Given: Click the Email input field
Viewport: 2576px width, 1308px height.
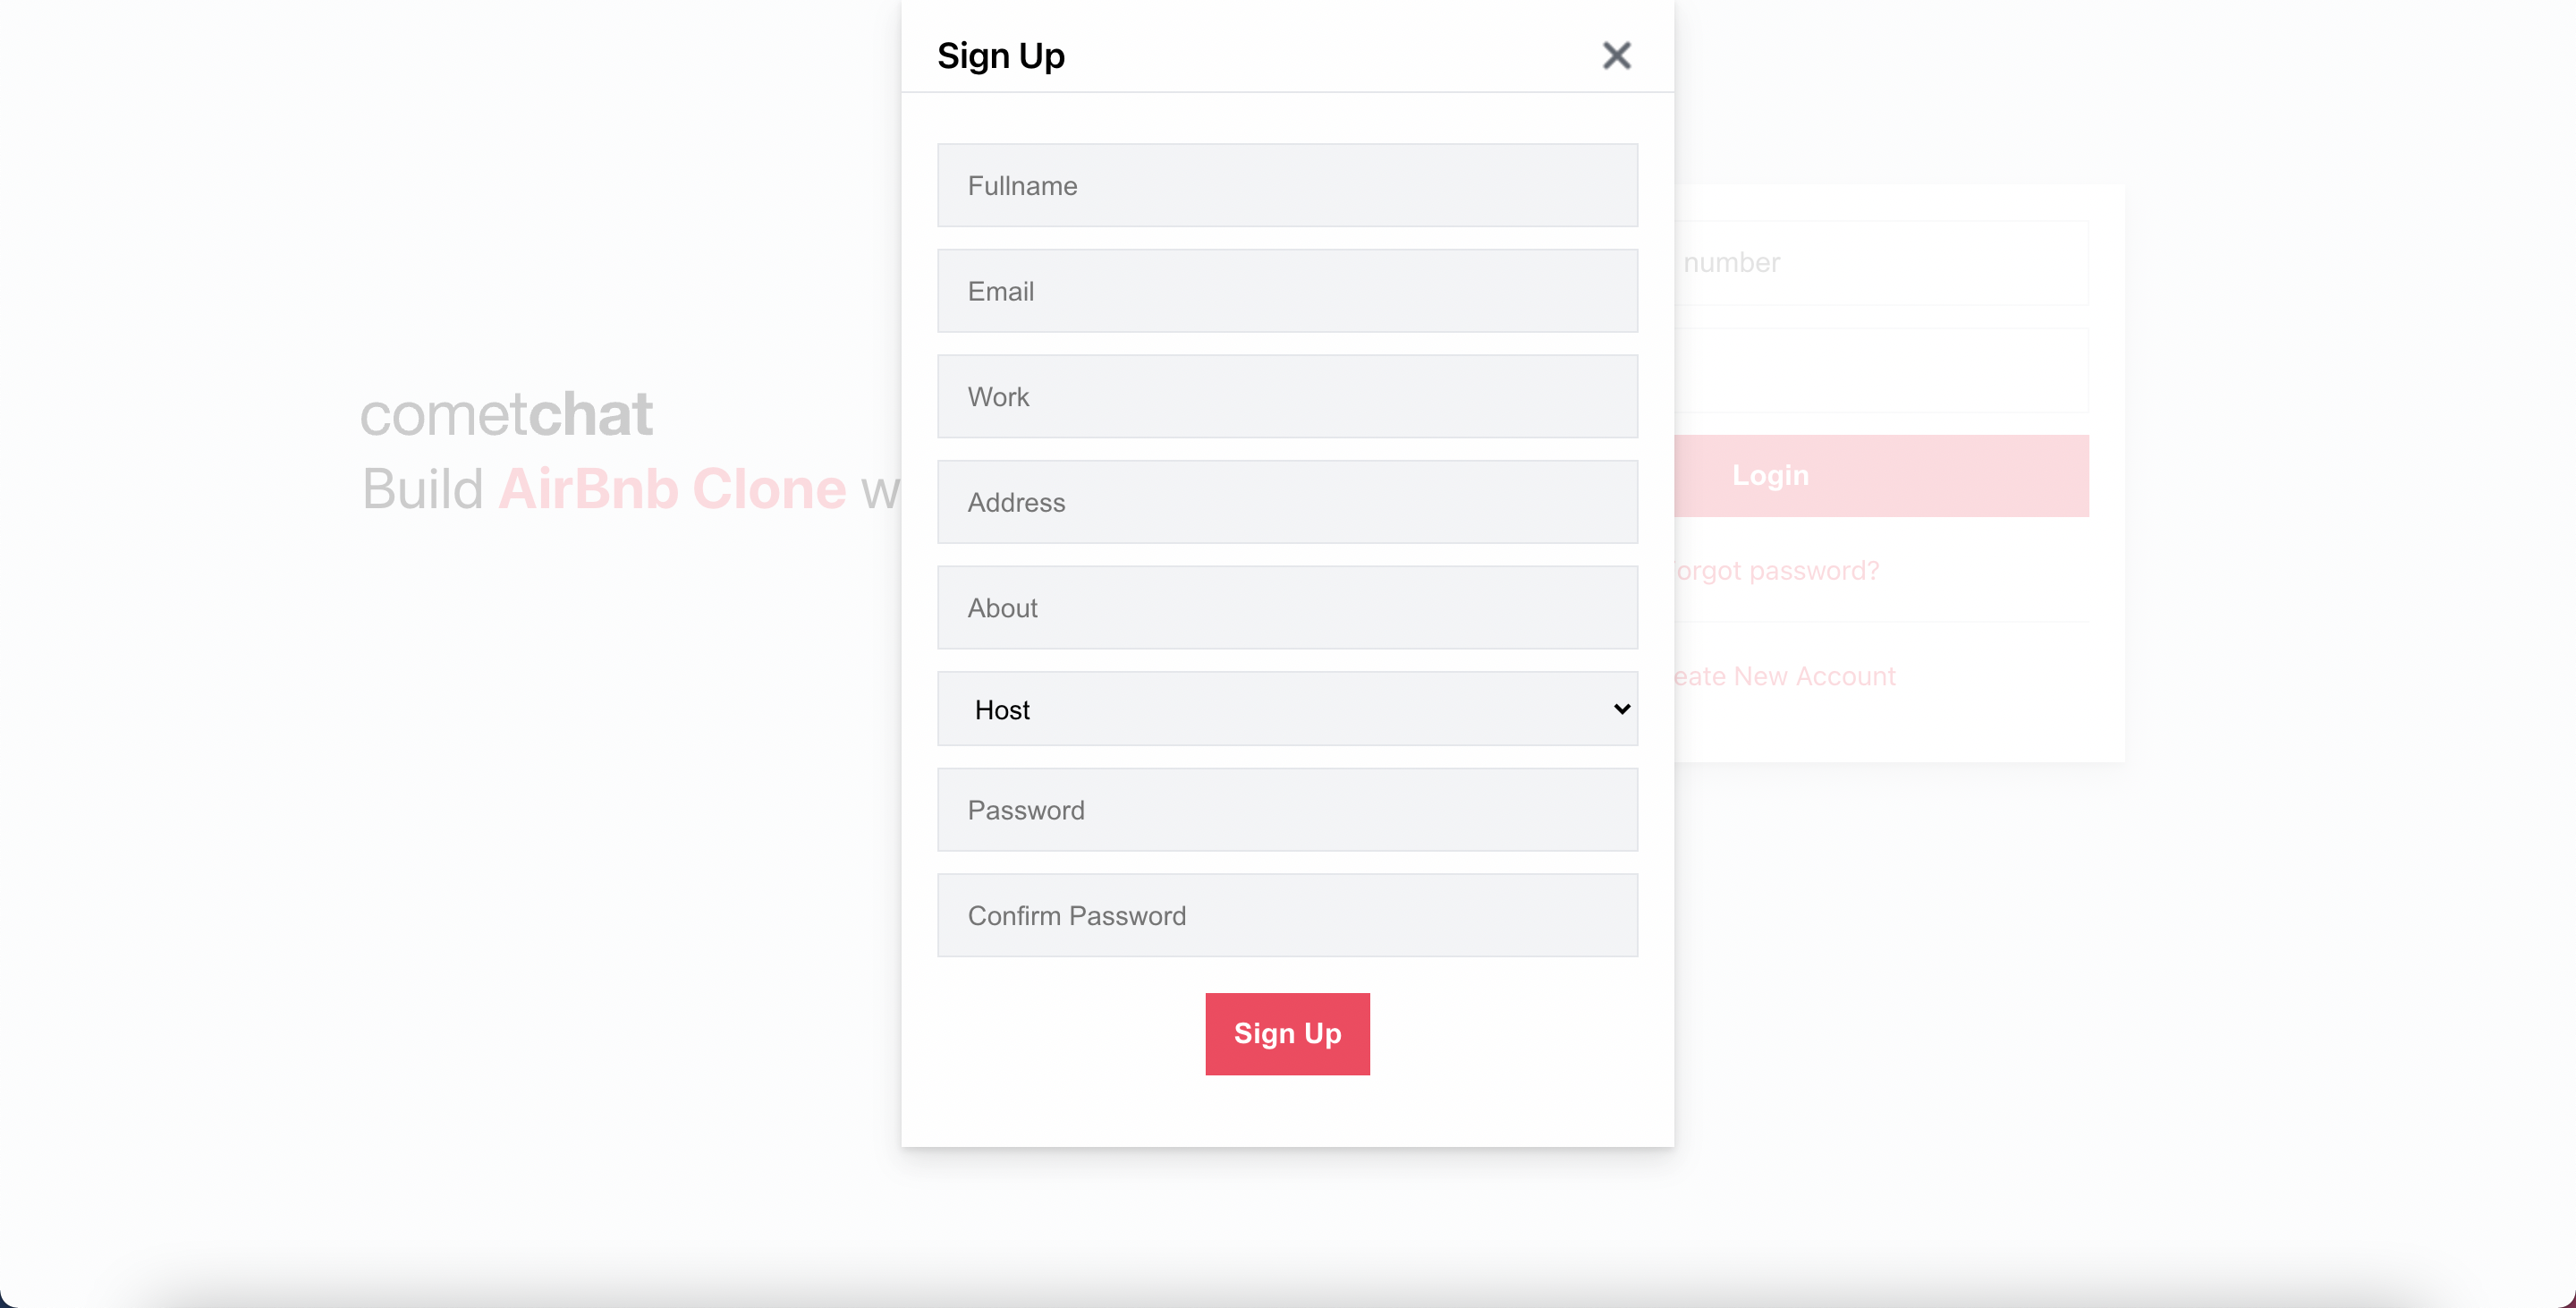Looking at the screenshot, I should click(x=1287, y=290).
